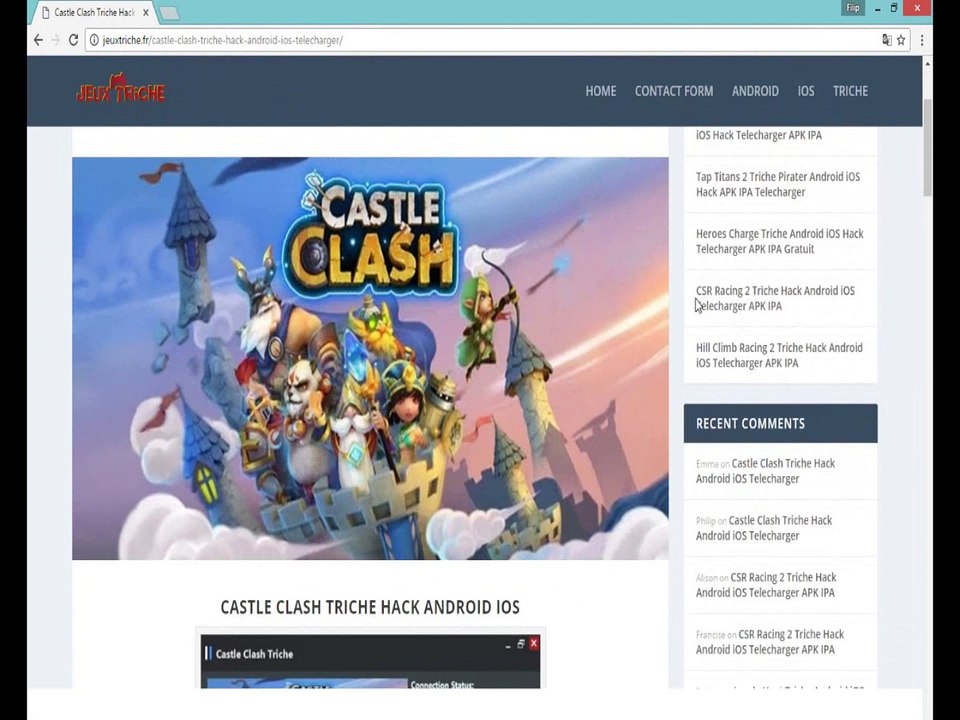960x720 pixels.
Task: Open TRICHE menu item
Action: point(850,91)
